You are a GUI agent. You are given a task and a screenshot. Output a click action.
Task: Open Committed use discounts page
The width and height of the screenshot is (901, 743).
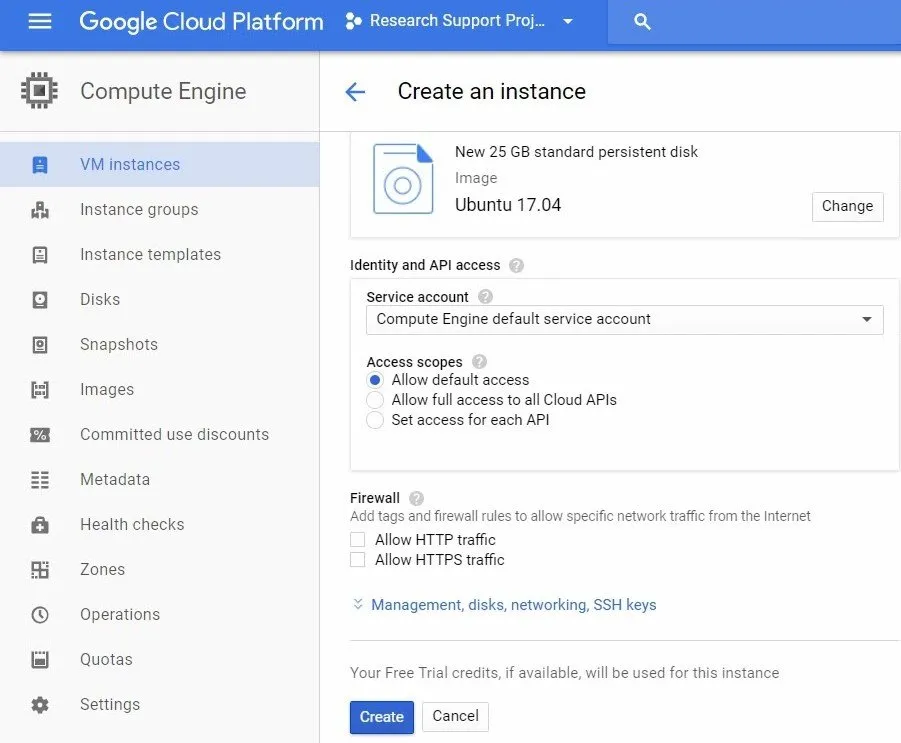click(x=159, y=434)
